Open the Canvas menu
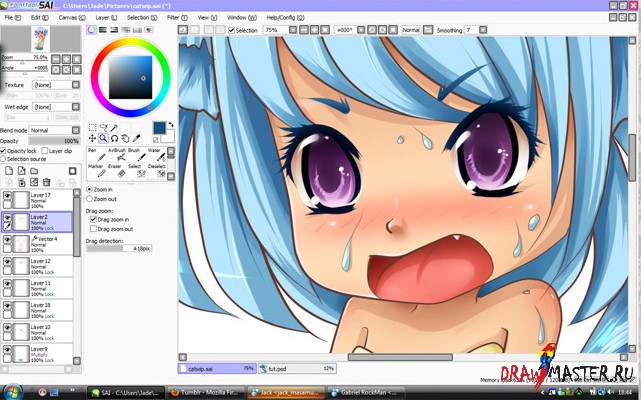Screen dimensions: 641x400 pyautogui.click(x=72, y=18)
